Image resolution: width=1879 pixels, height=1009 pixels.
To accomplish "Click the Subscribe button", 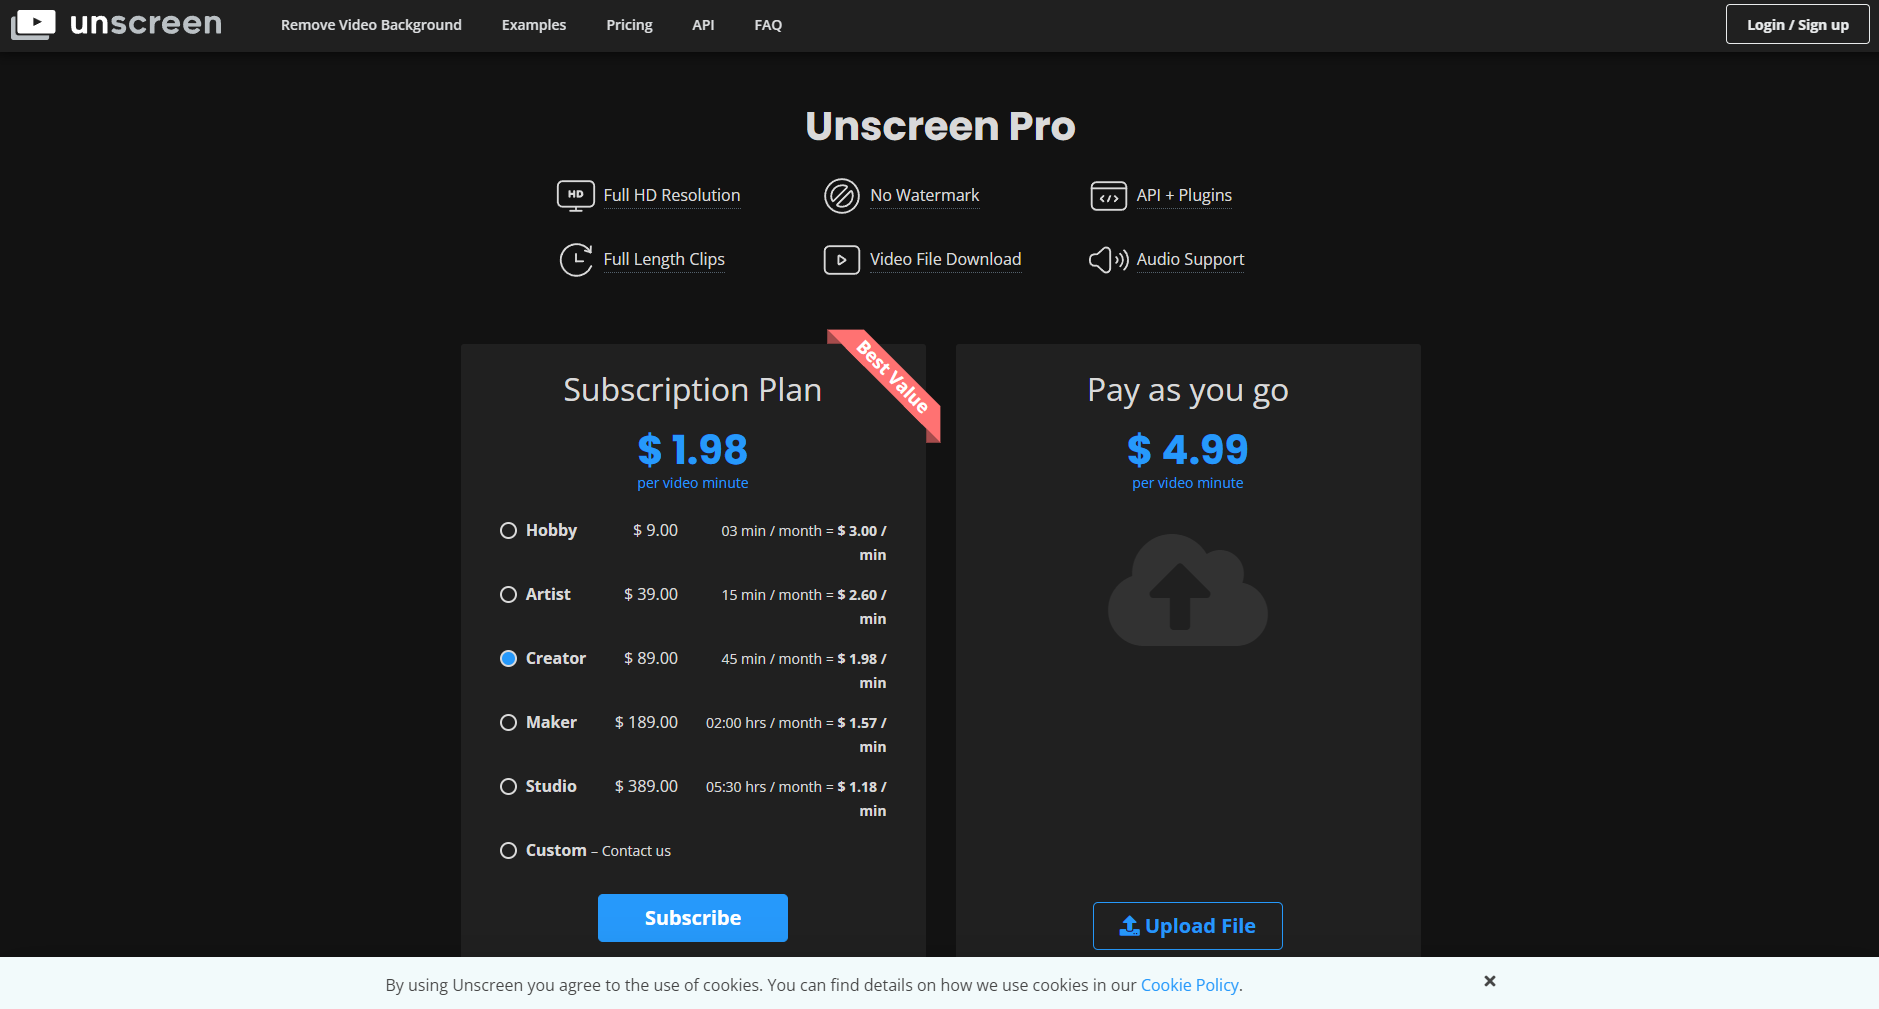I will (693, 918).
